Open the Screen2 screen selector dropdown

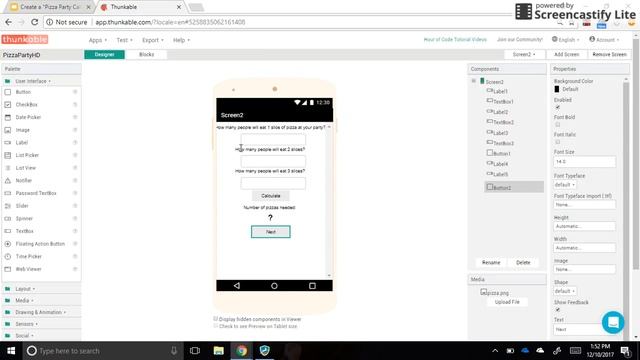click(x=524, y=54)
